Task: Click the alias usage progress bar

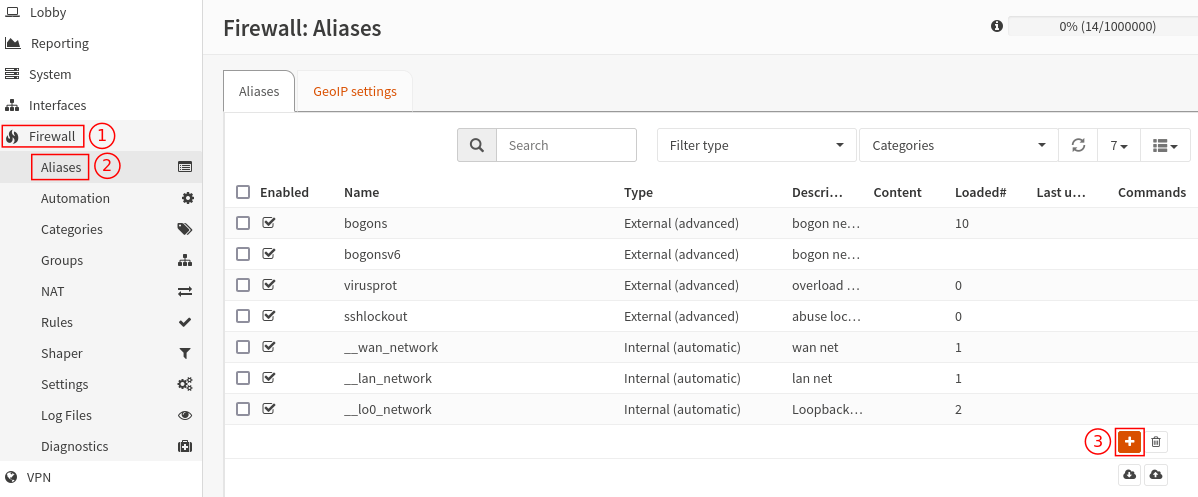Action: [x=1107, y=26]
